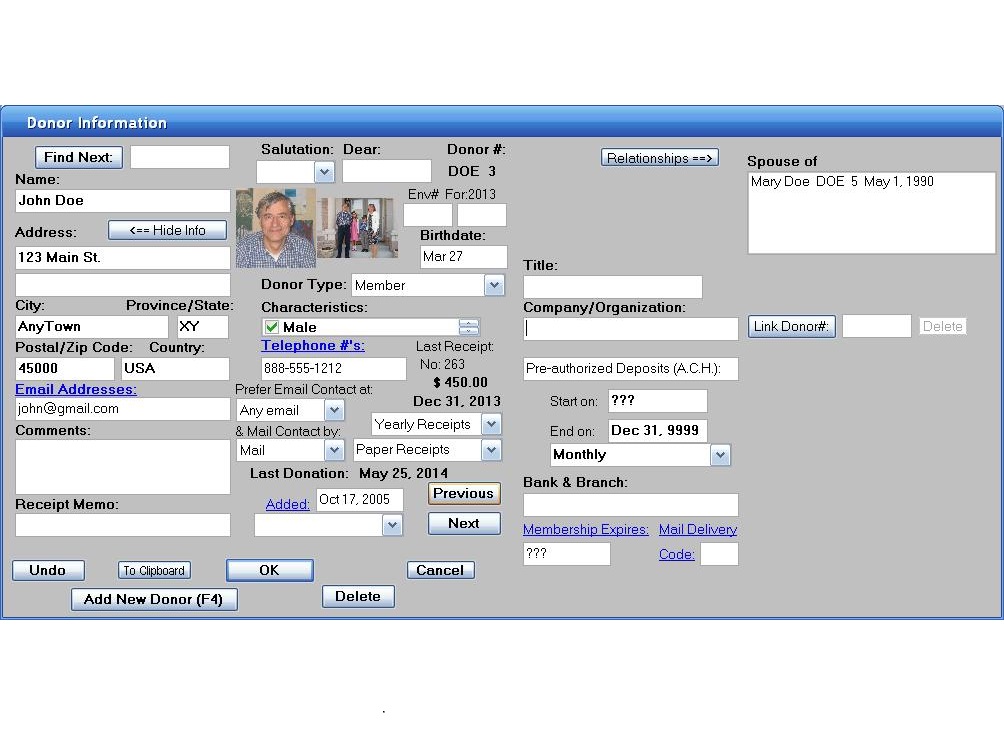The height and width of the screenshot is (755, 1004).
Task: Click the City field showing AnyTown
Action: [x=92, y=327]
